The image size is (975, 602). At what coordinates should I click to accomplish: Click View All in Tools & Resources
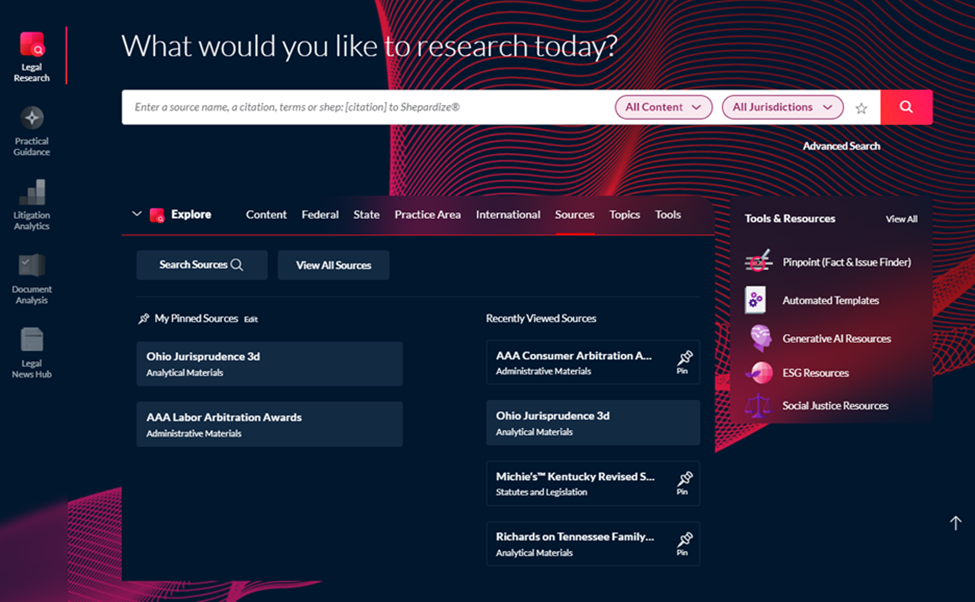pyautogui.click(x=902, y=219)
